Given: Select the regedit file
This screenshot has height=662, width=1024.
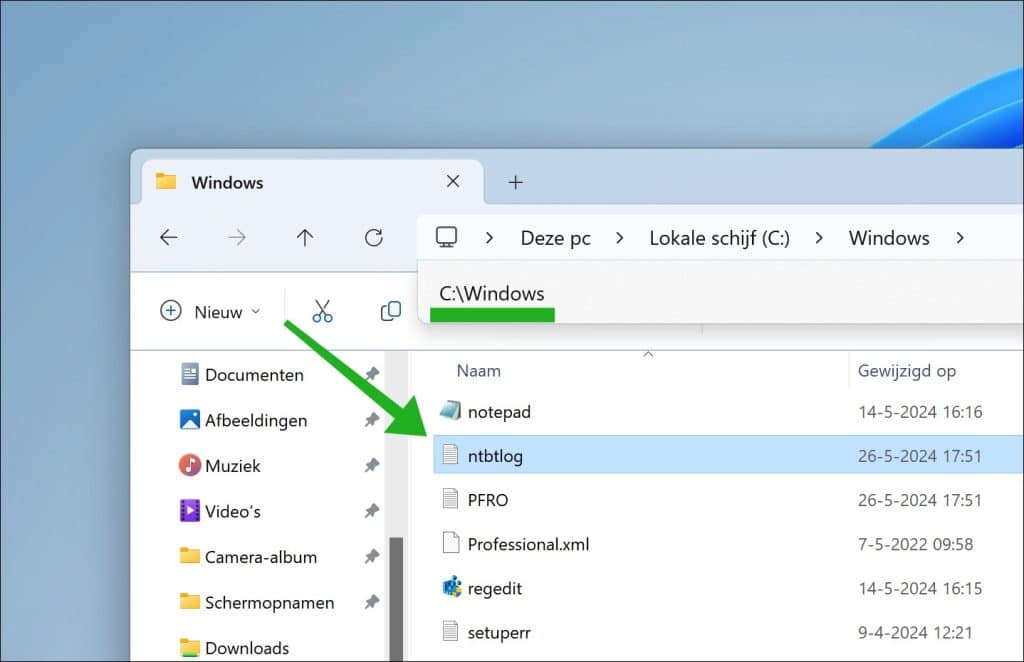Looking at the screenshot, I should pos(728,588).
